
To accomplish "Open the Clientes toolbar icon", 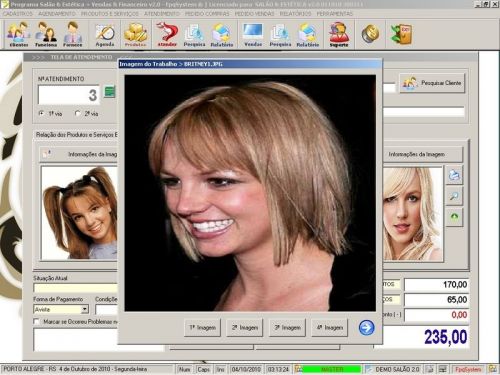I will 19,34.
